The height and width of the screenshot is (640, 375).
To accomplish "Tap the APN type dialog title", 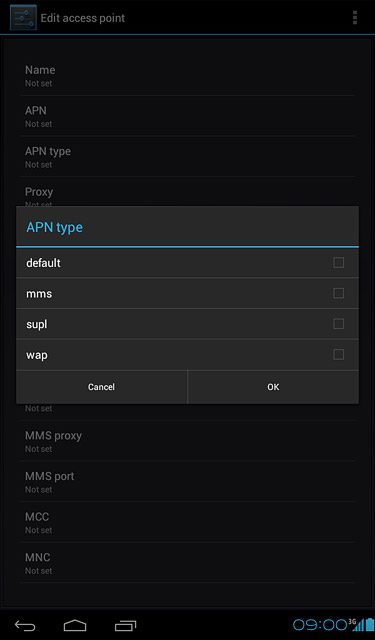I will [54, 227].
